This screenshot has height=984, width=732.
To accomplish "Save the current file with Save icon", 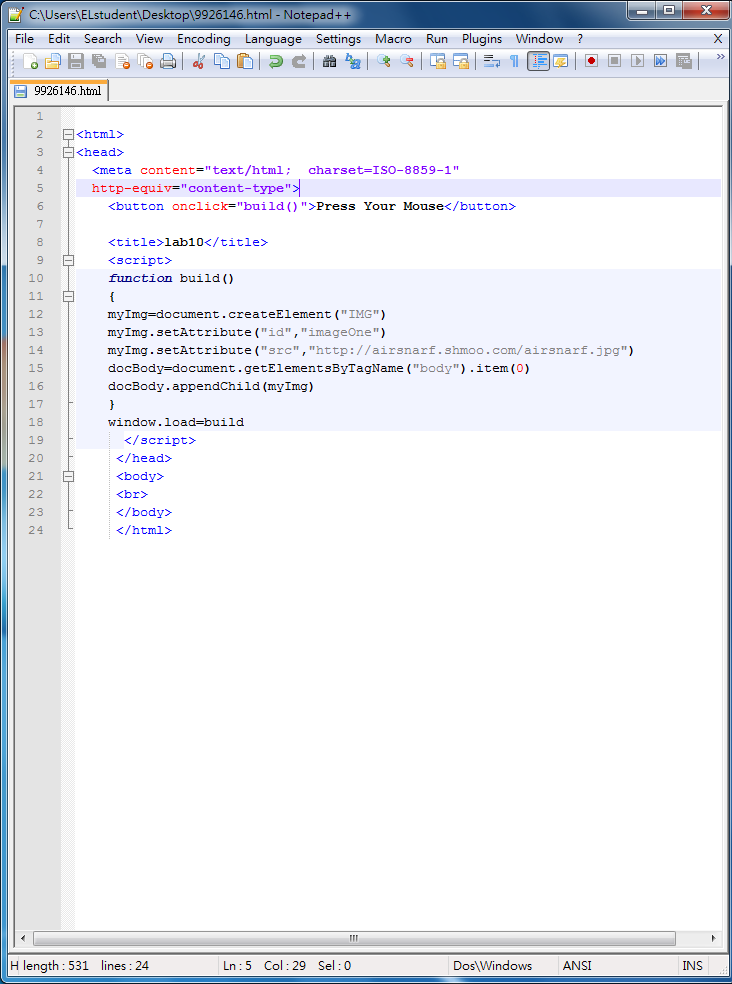I will point(76,61).
